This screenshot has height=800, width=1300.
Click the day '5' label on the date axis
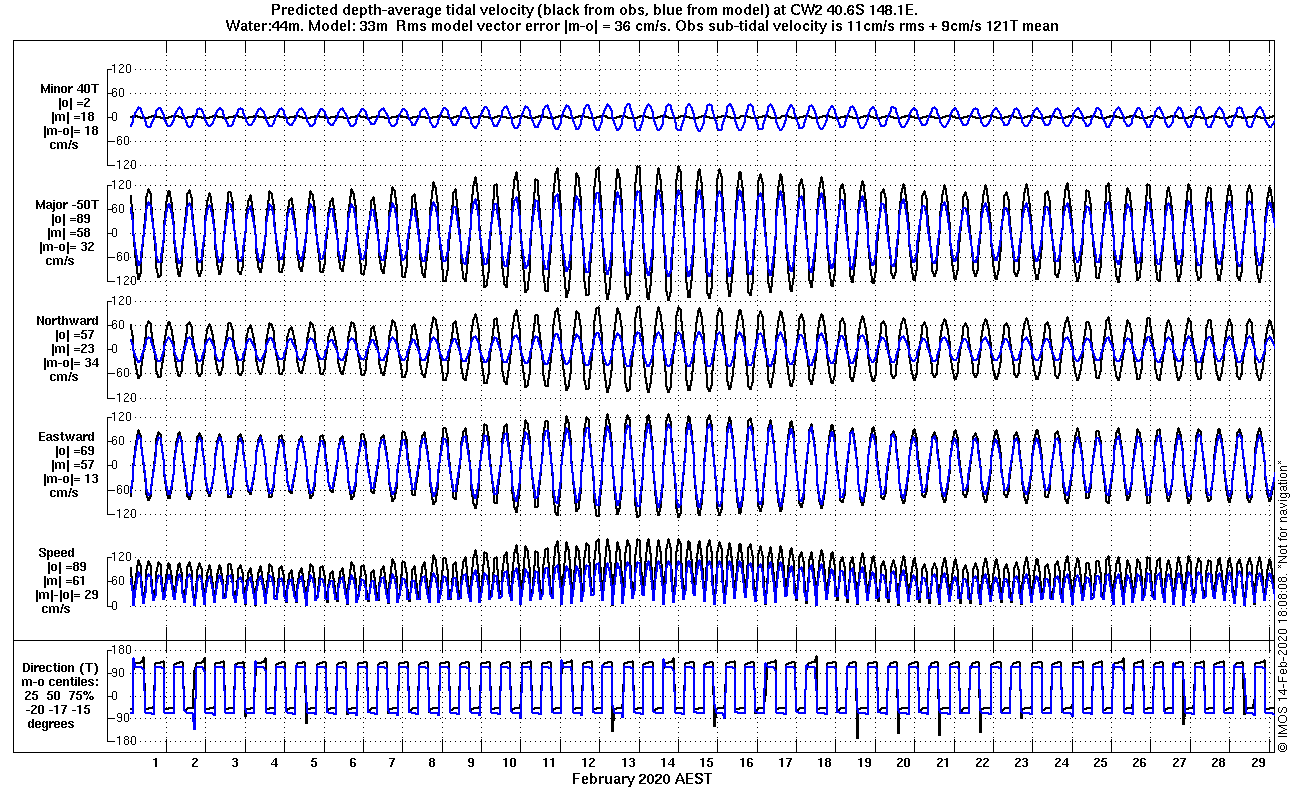point(313,763)
